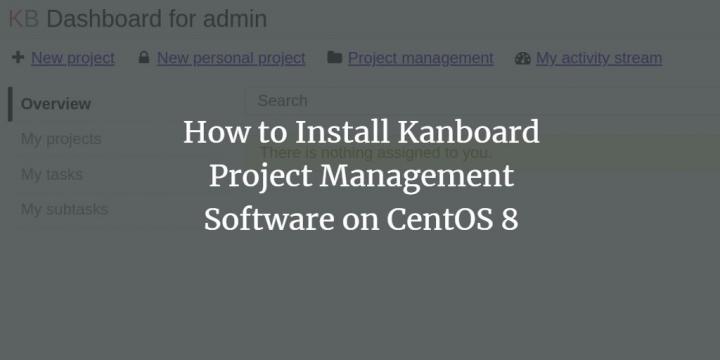
Task: Go to the Project management link
Action: pyautogui.click(x=421, y=58)
